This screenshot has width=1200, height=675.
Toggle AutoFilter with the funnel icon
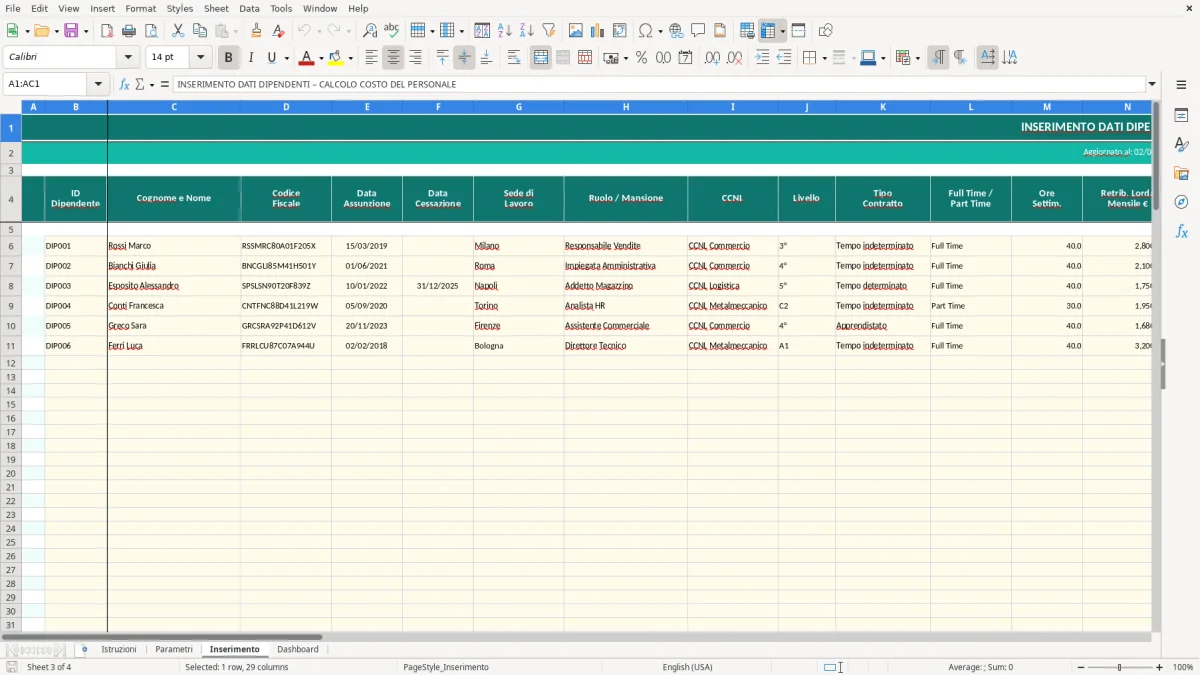[x=548, y=31]
